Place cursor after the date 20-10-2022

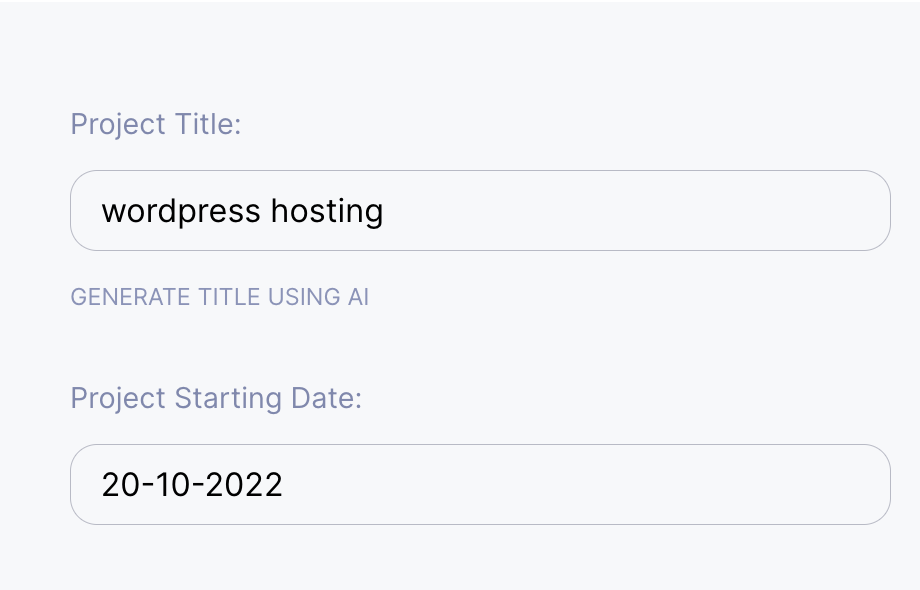click(285, 485)
